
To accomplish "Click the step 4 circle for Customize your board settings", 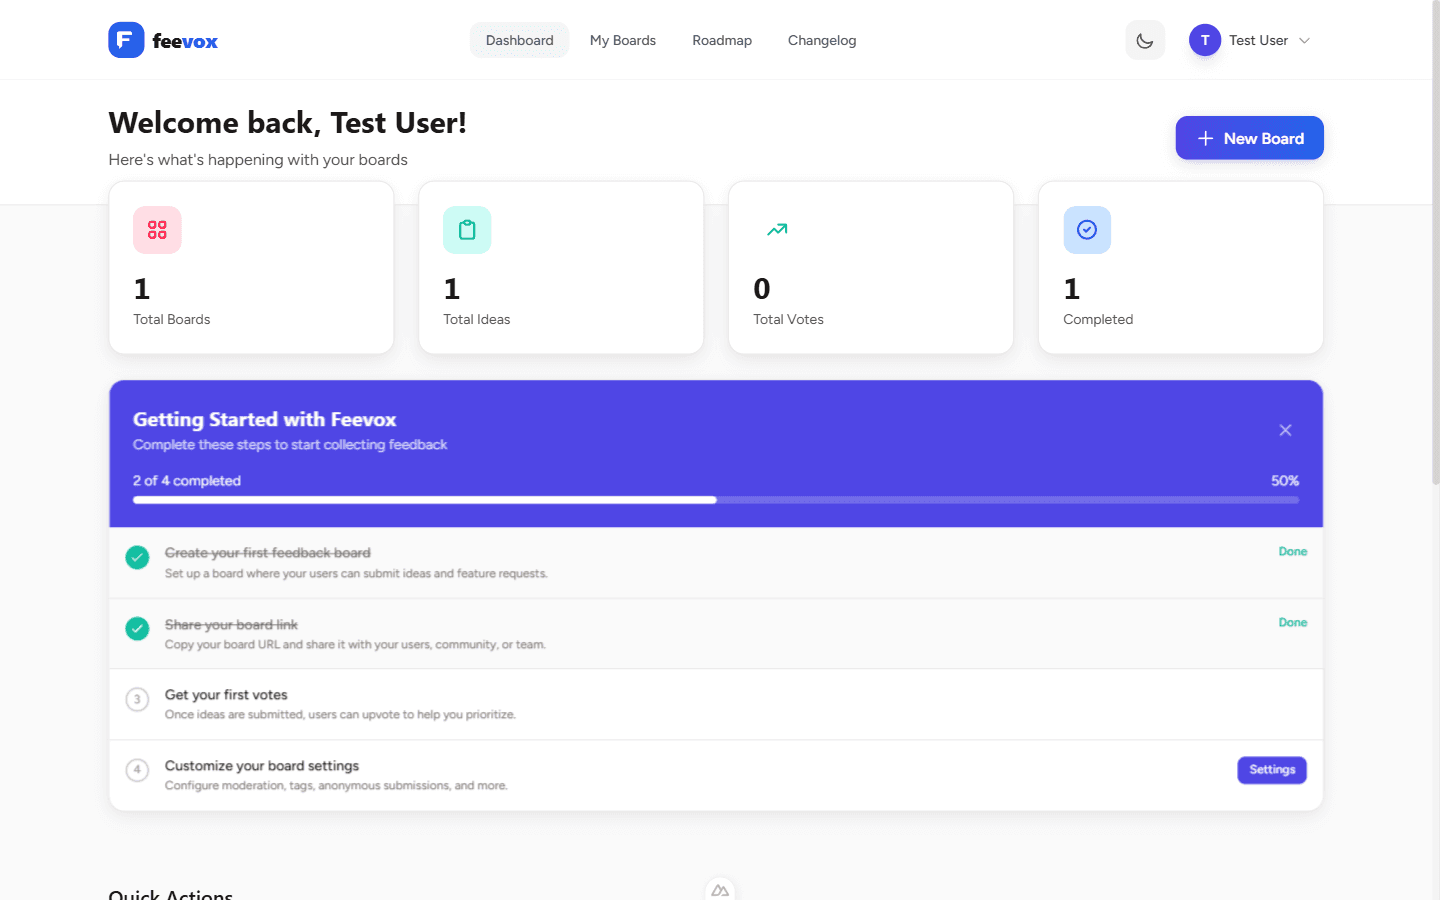I will pyautogui.click(x=137, y=770).
